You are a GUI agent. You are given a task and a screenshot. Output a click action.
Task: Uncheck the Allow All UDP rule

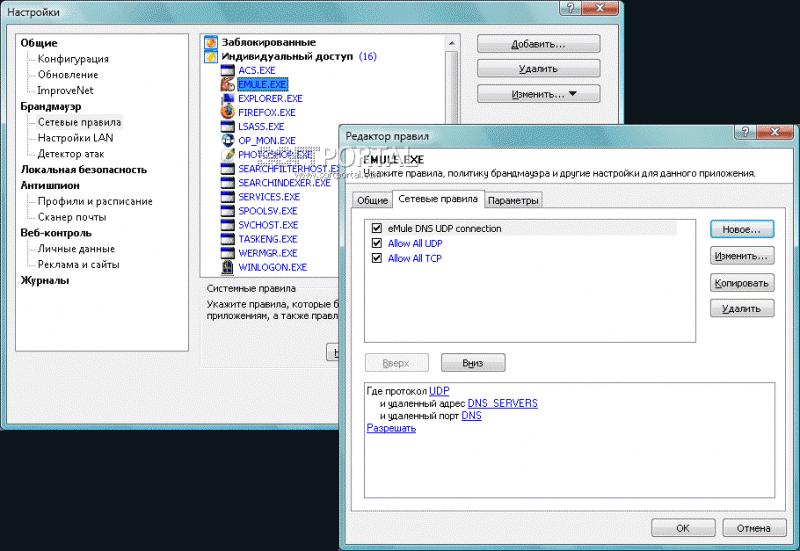click(x=377, y=243)
